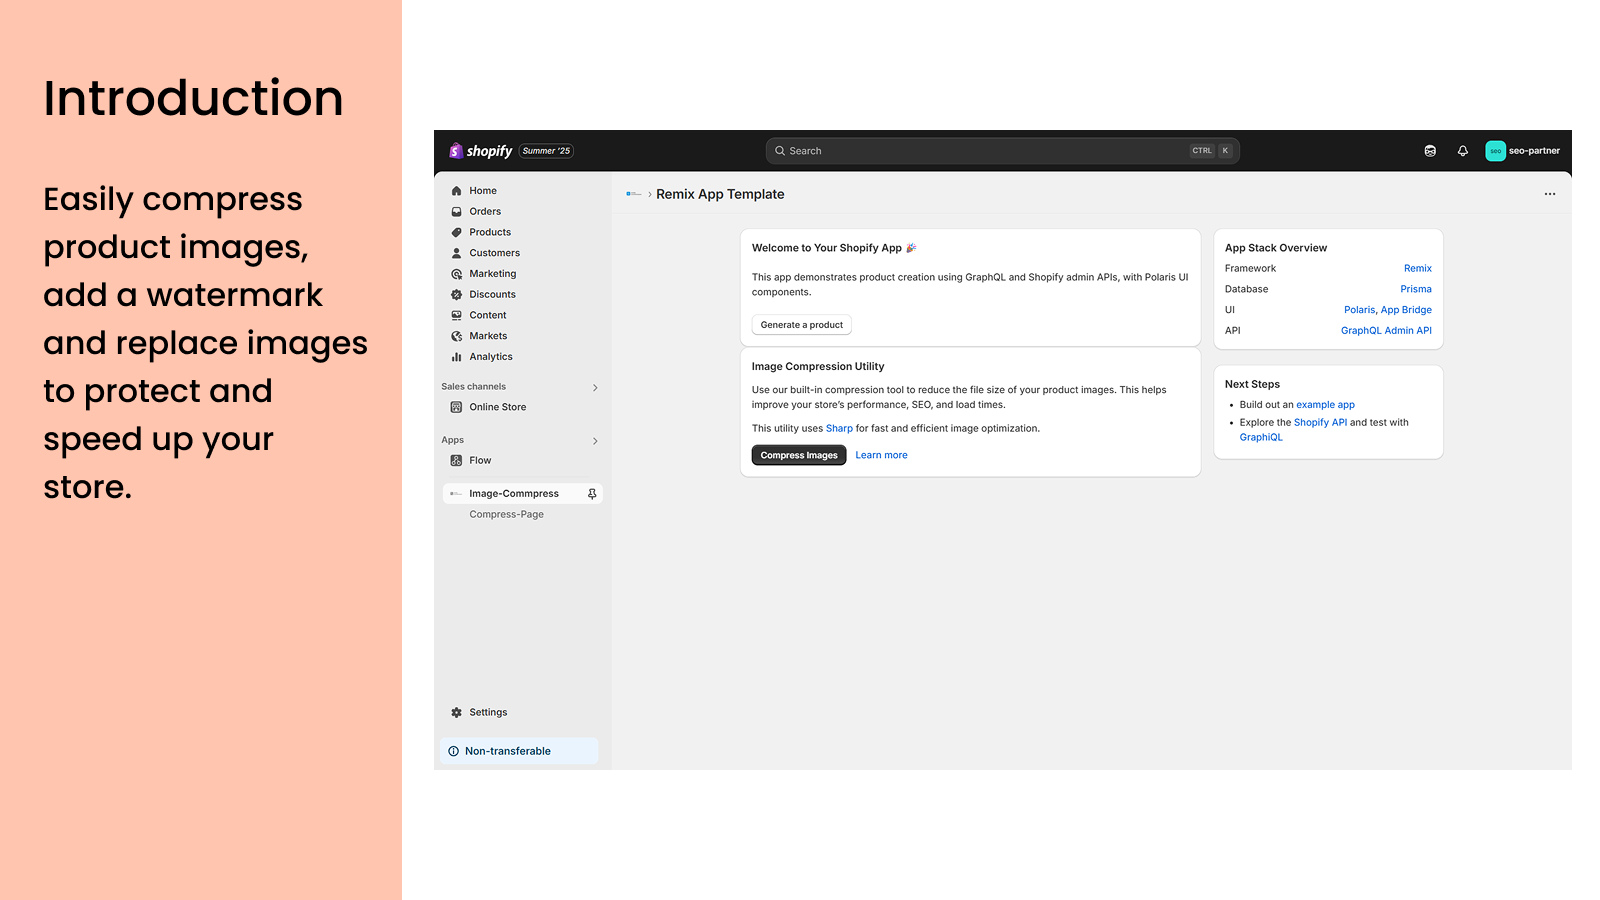1600x900 pixels.
Task: Open the Remix framework link
Action: coord(1418,269)
